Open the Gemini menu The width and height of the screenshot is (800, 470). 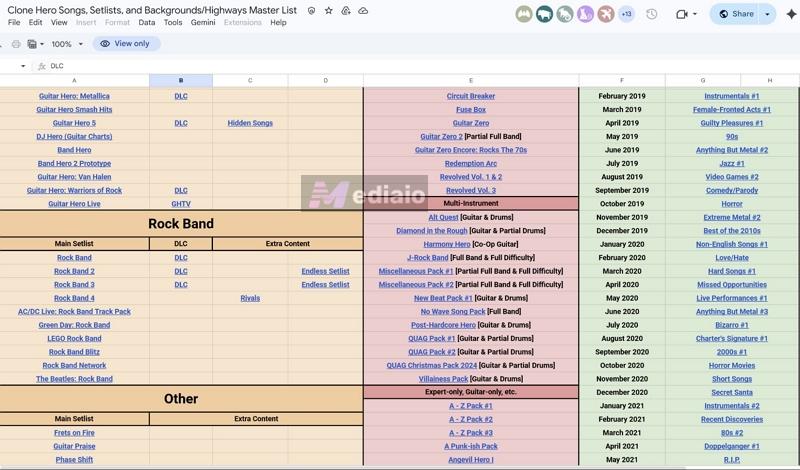(x=203, y=22)
